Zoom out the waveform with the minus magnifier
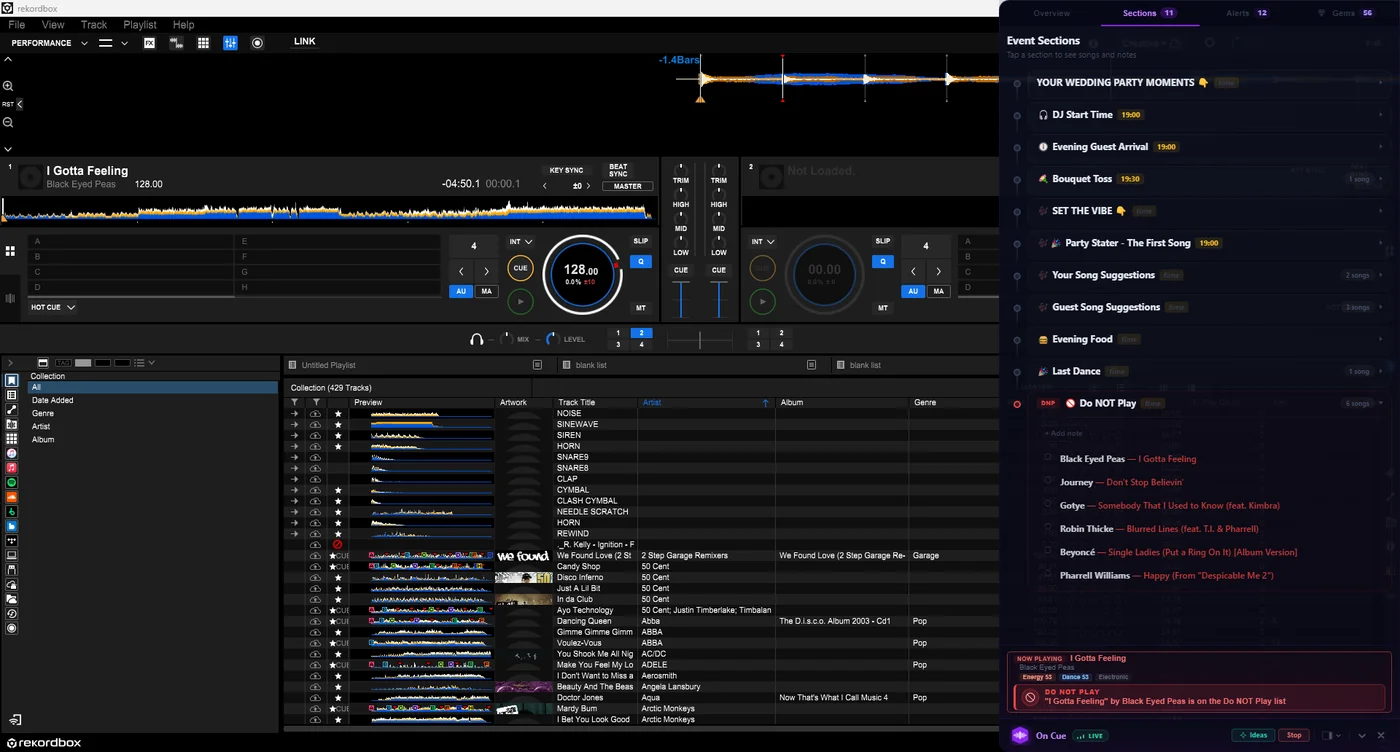Image resolution: width=1400 pixels, height=752 pixels. (x=8, y=122)
